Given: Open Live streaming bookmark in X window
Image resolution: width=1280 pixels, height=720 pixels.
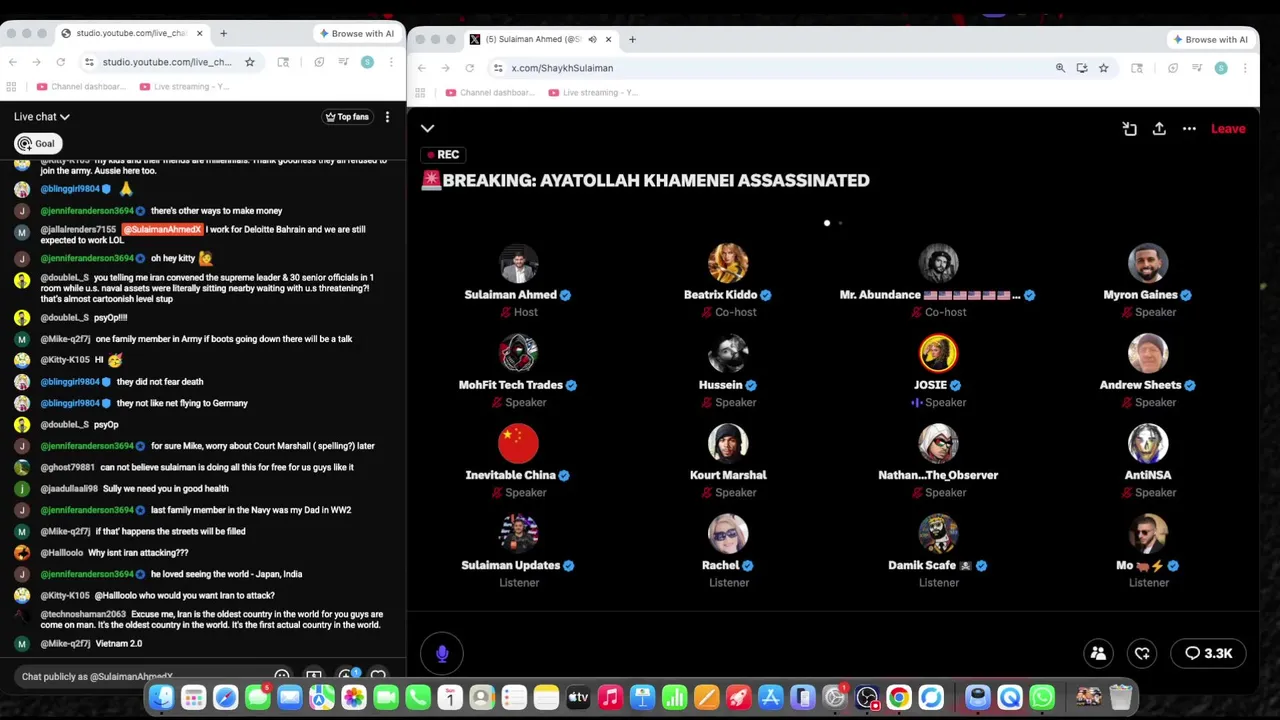Looking at the screenshot, I should [594, 93].
